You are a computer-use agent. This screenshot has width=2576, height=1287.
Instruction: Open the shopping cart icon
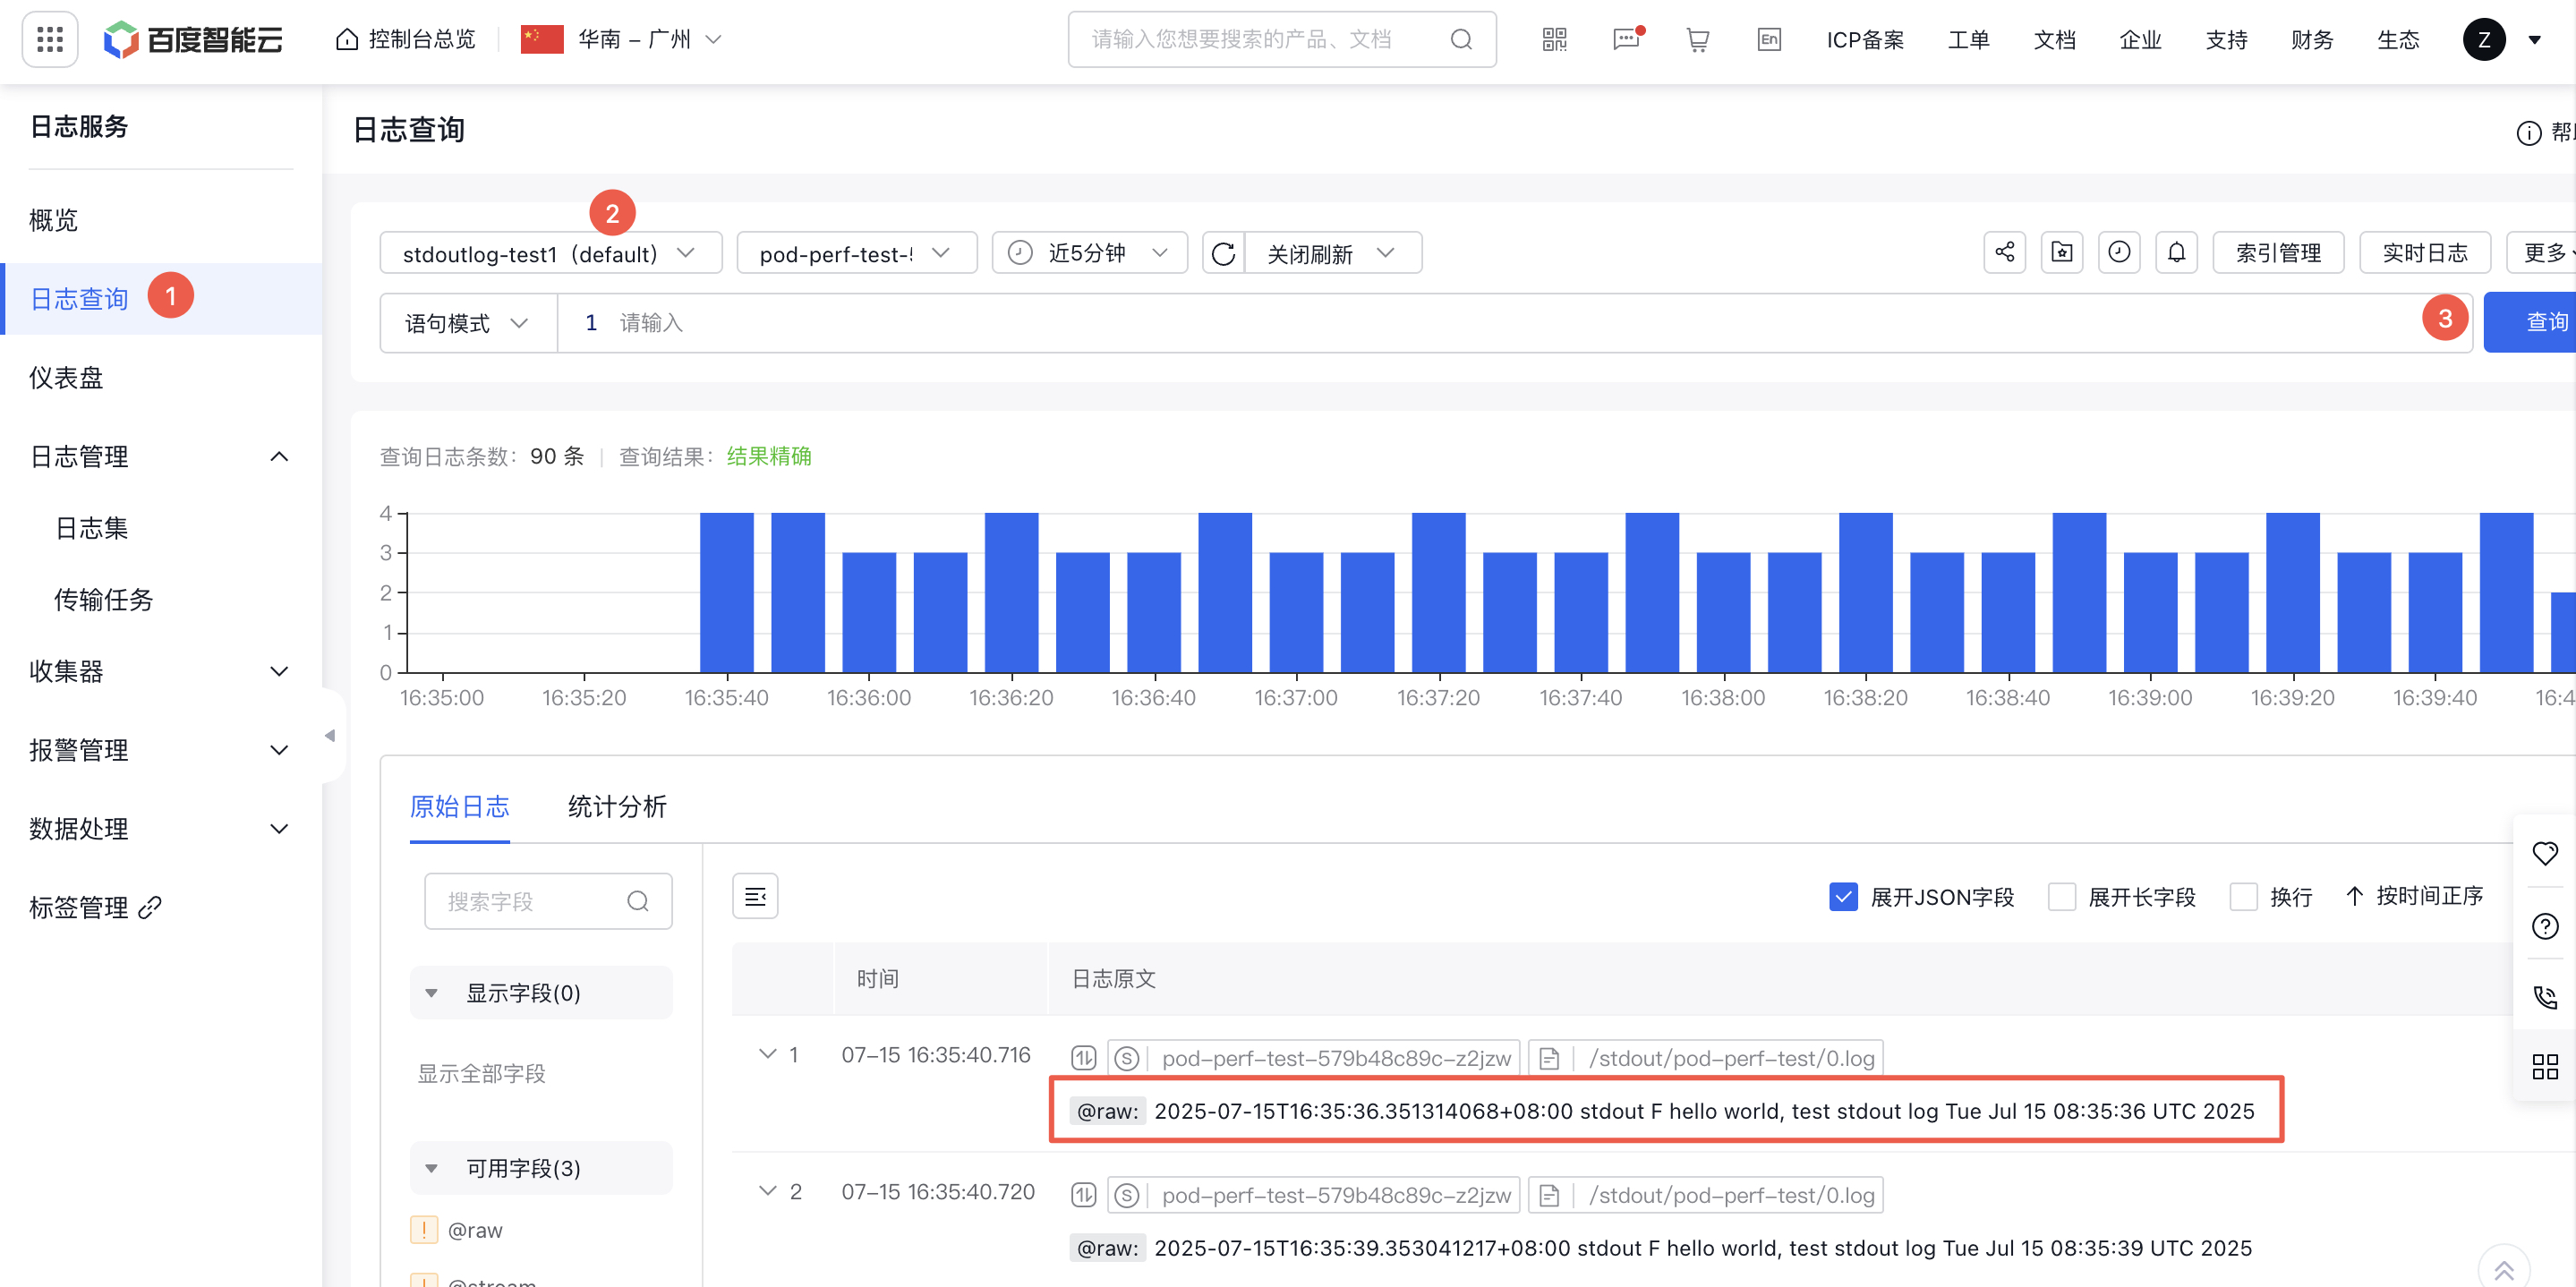click(1697, 40)
